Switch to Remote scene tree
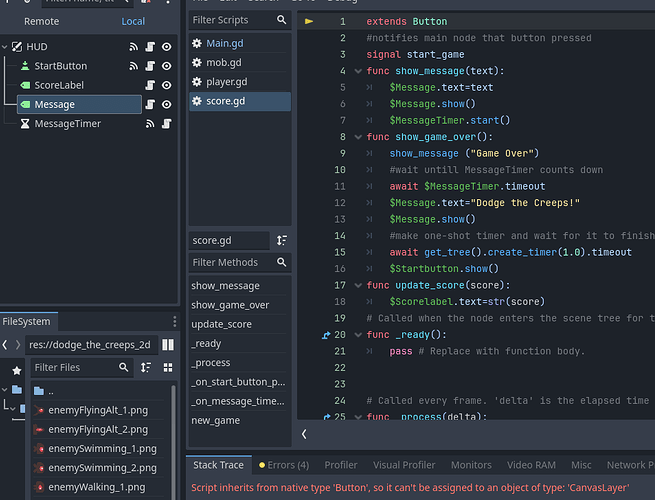Screen dimensions: 655x500 [41, 21]
